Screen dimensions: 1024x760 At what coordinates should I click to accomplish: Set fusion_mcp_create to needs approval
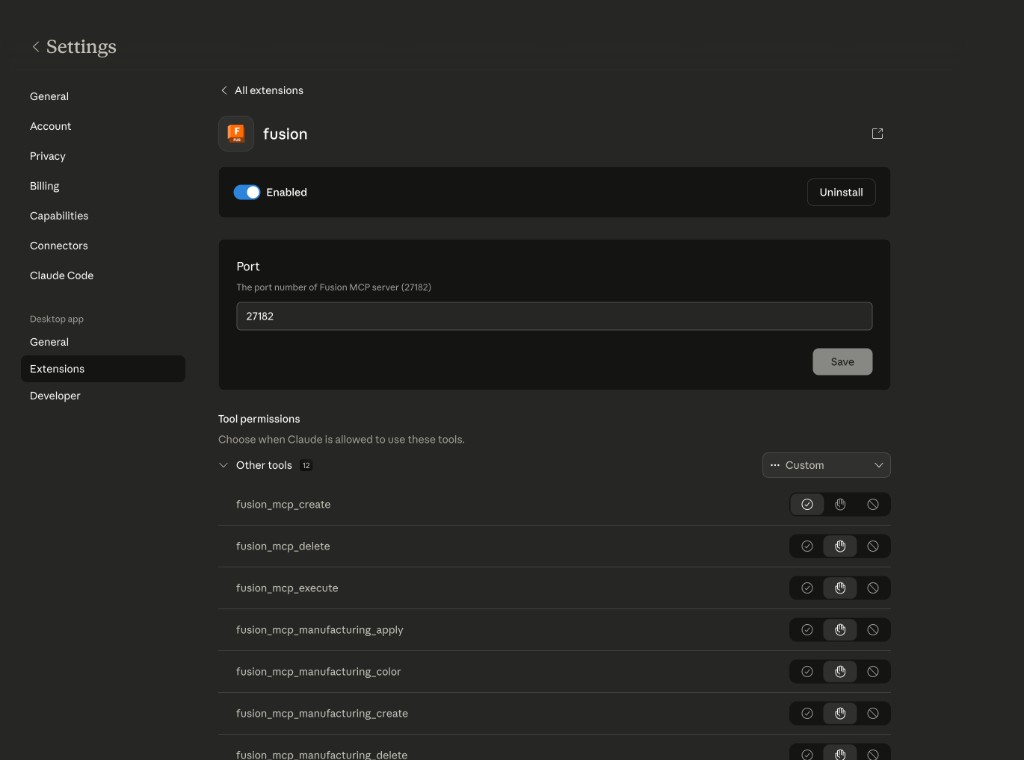(840, 504)
